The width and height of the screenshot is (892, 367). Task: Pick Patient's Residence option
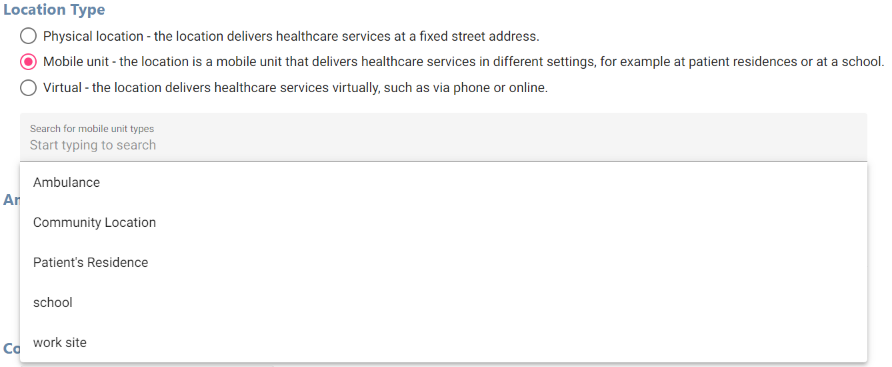coord(443,262)
